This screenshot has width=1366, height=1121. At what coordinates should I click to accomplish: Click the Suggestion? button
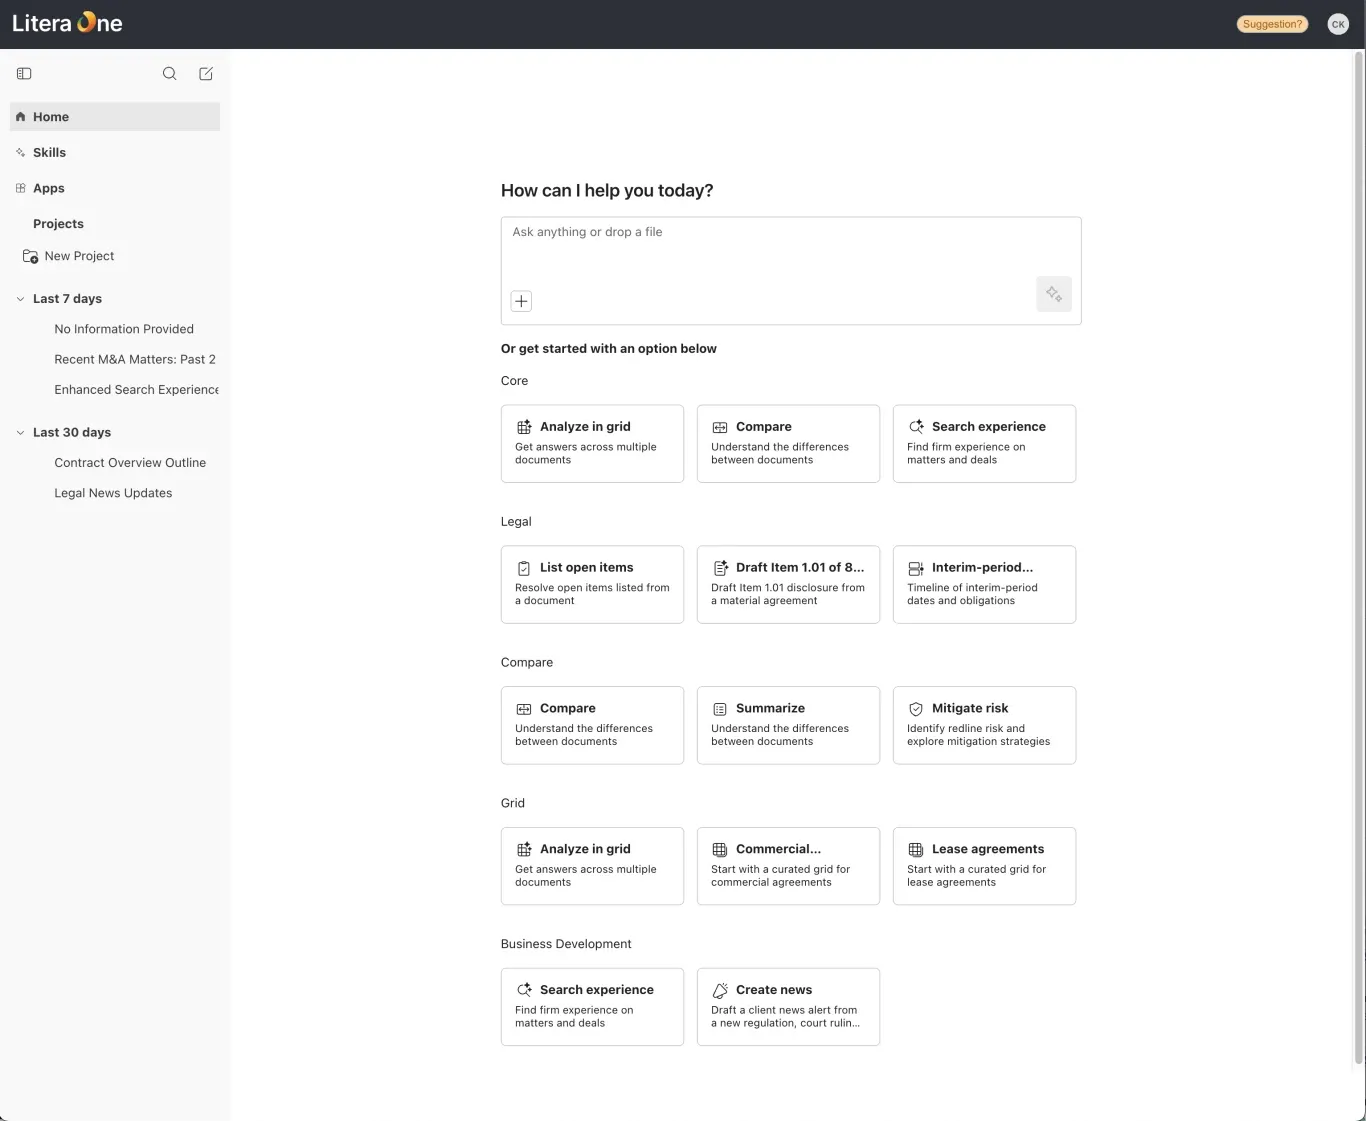click(x=1272, y=24)
